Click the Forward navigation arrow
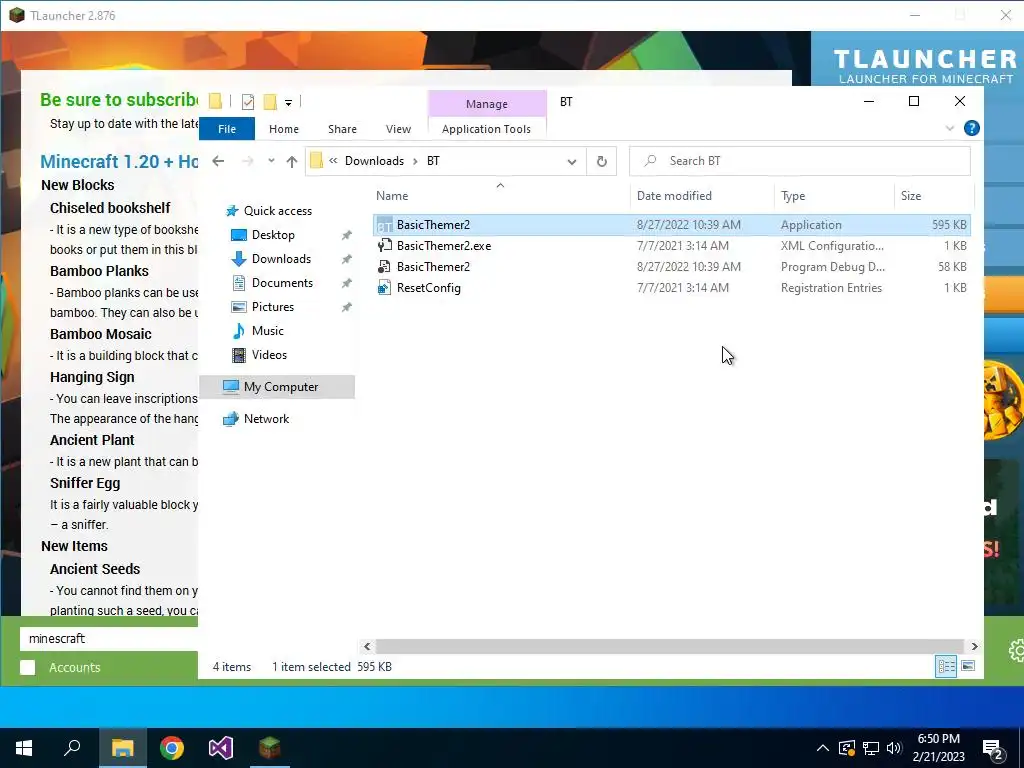1024x768 pixels. click(248, 161)
